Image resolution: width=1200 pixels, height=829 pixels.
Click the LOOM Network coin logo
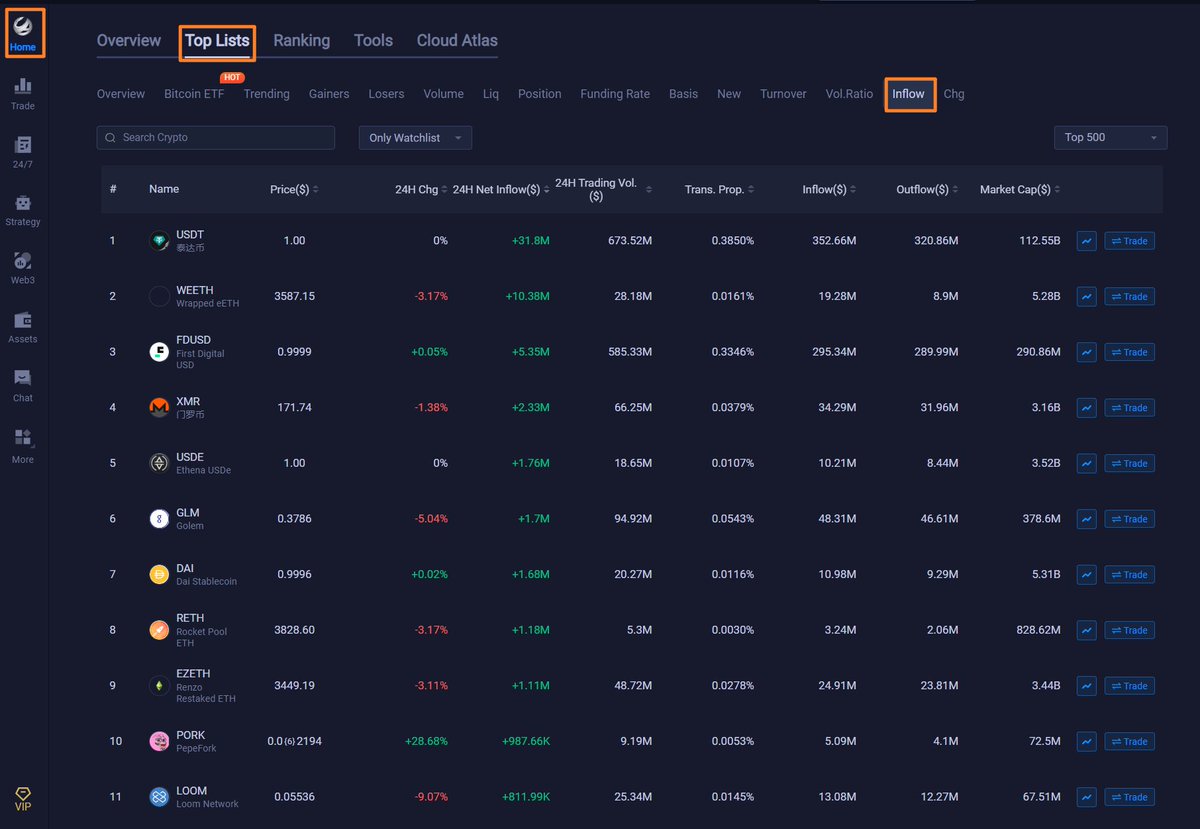point(159,797)
